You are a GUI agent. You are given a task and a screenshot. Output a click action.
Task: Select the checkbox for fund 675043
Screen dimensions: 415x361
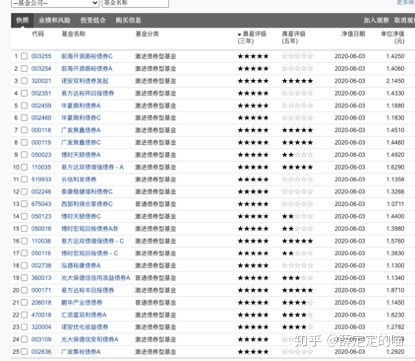point(24,204)
